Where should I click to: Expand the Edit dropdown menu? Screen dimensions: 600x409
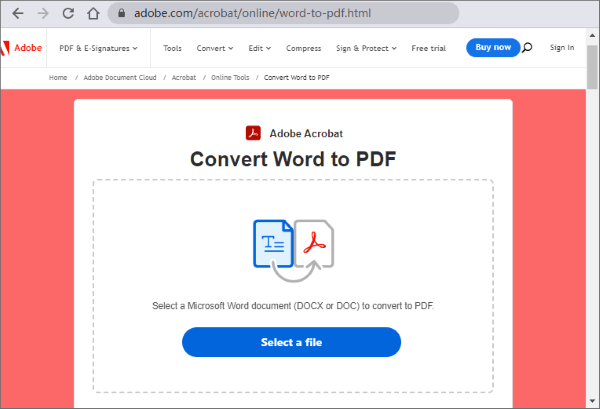click(259, 48)
